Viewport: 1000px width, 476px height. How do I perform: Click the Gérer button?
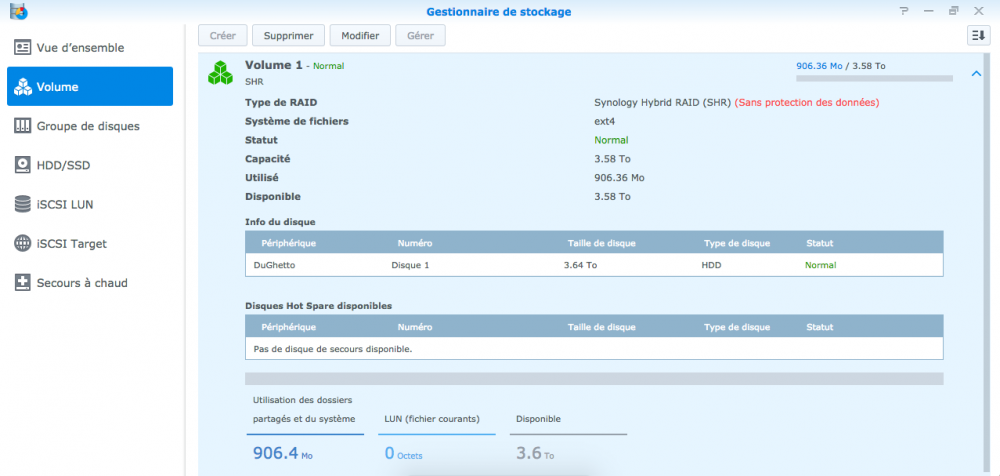click(x=420, y=36)
